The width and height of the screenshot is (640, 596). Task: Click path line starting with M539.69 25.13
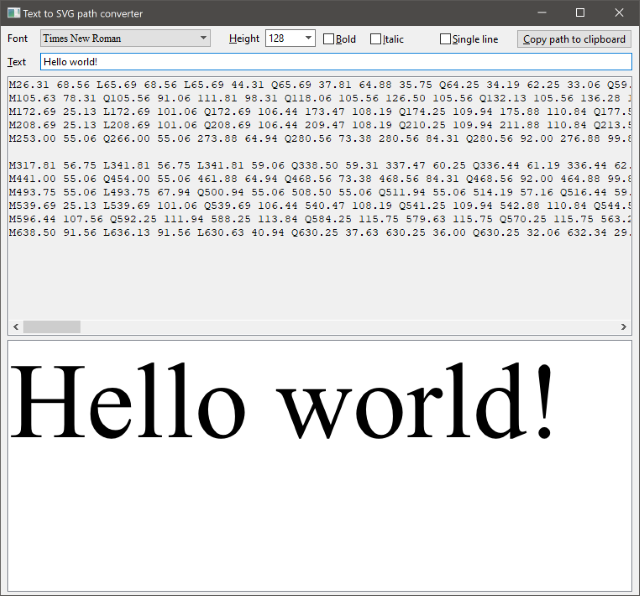coord(320,205)
